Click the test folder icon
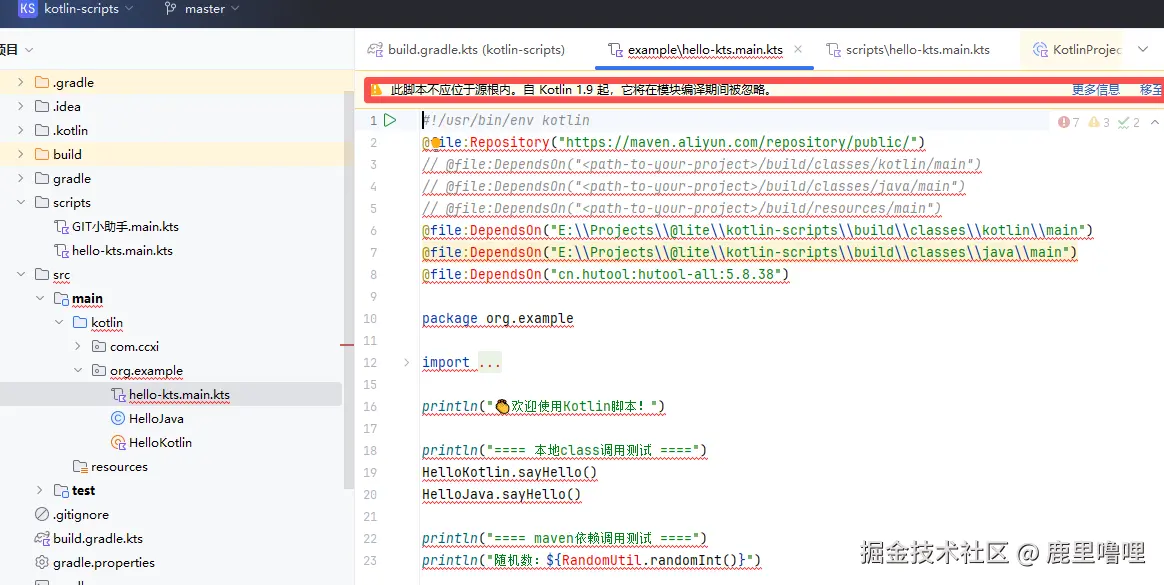The image size is (1164, 585). 61,490
